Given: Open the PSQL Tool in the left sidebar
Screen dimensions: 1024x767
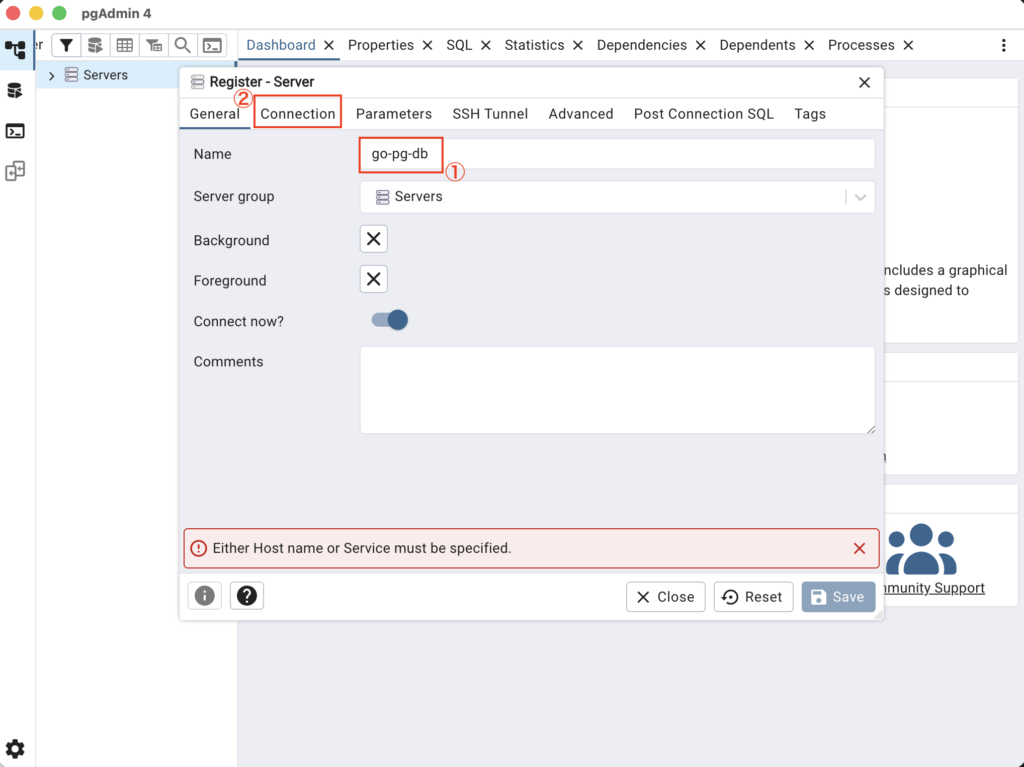Looking at the screenshot, I should coord(15,131).
